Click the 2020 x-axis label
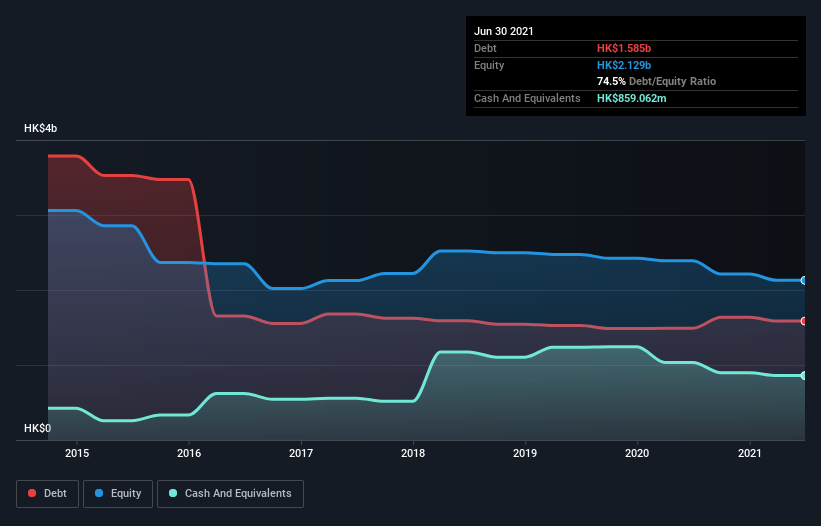The height and width of the screenshot is (526, 821). coord(637,453)
